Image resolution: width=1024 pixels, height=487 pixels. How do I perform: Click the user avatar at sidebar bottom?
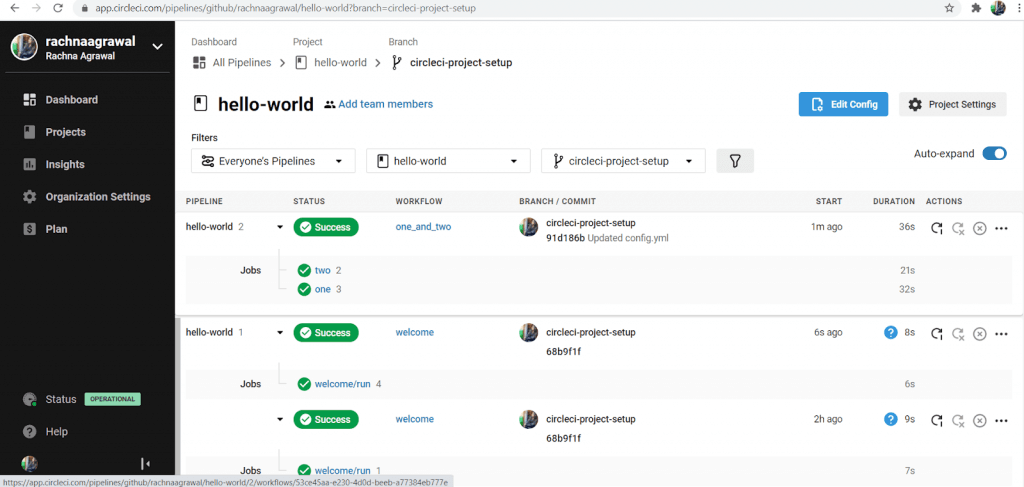(29, 463)
